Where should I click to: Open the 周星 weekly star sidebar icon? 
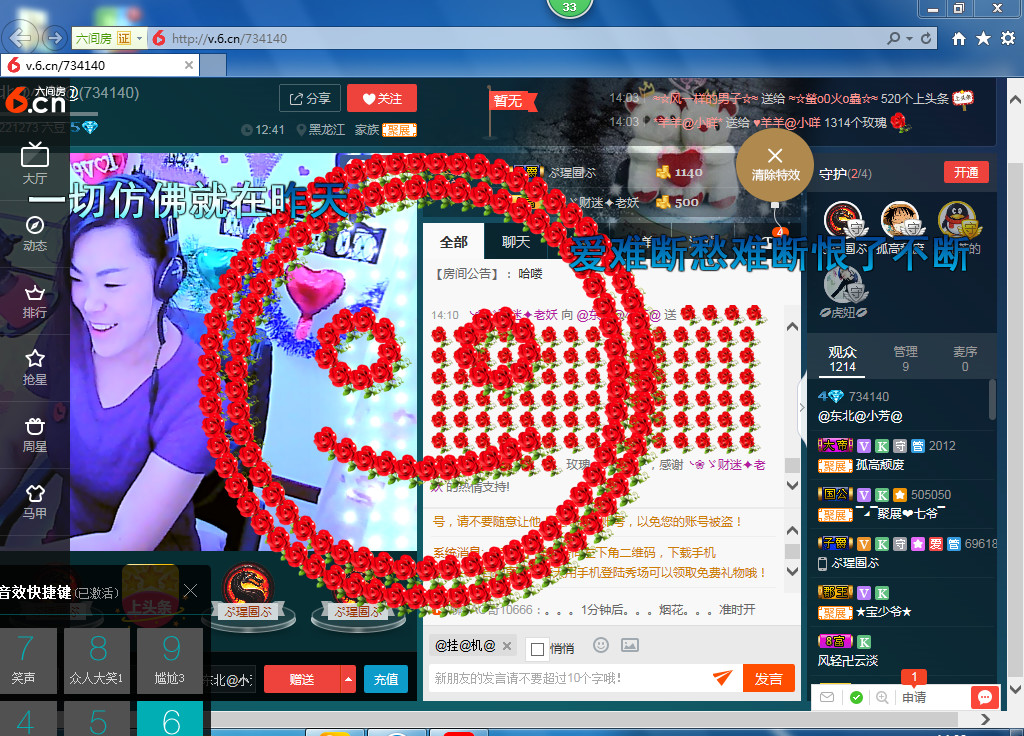tap(35, 435)
